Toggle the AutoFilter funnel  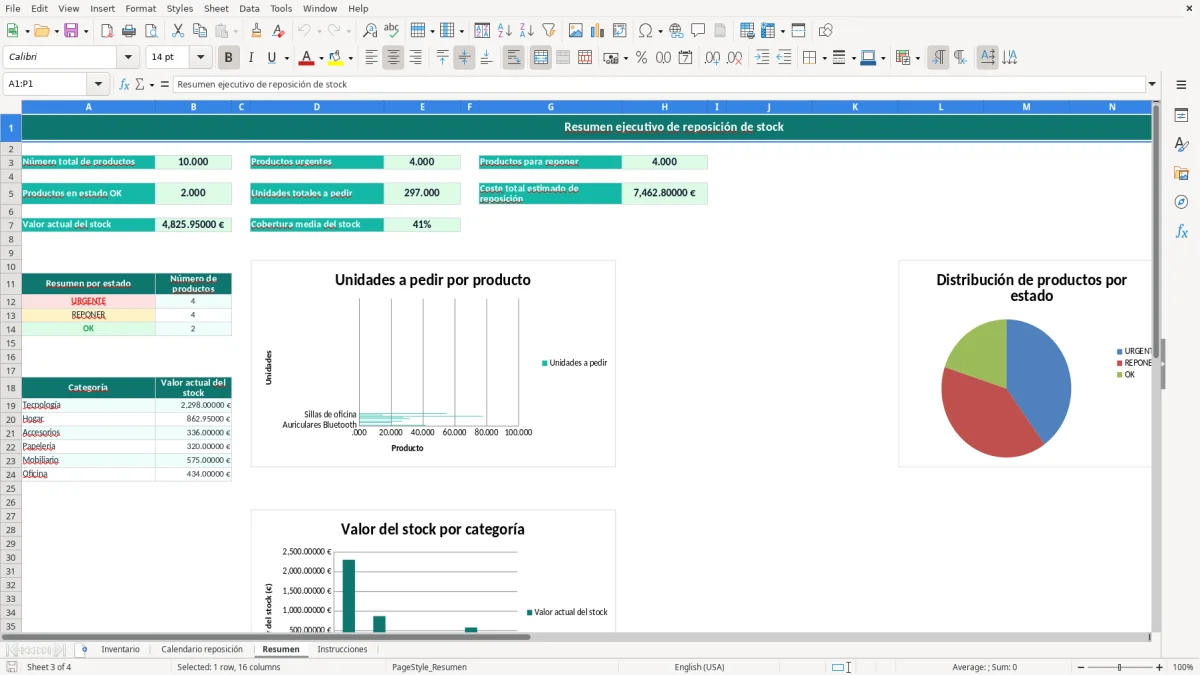[549, 31]
